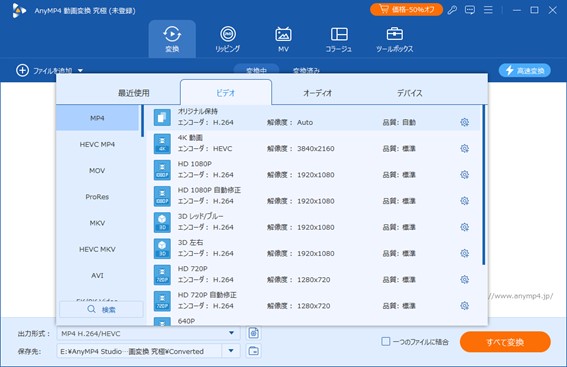The image size is (567, 367).
Task: Check 一つのファイルに結合 merge checkbox
Action: [x=386, y=341]
